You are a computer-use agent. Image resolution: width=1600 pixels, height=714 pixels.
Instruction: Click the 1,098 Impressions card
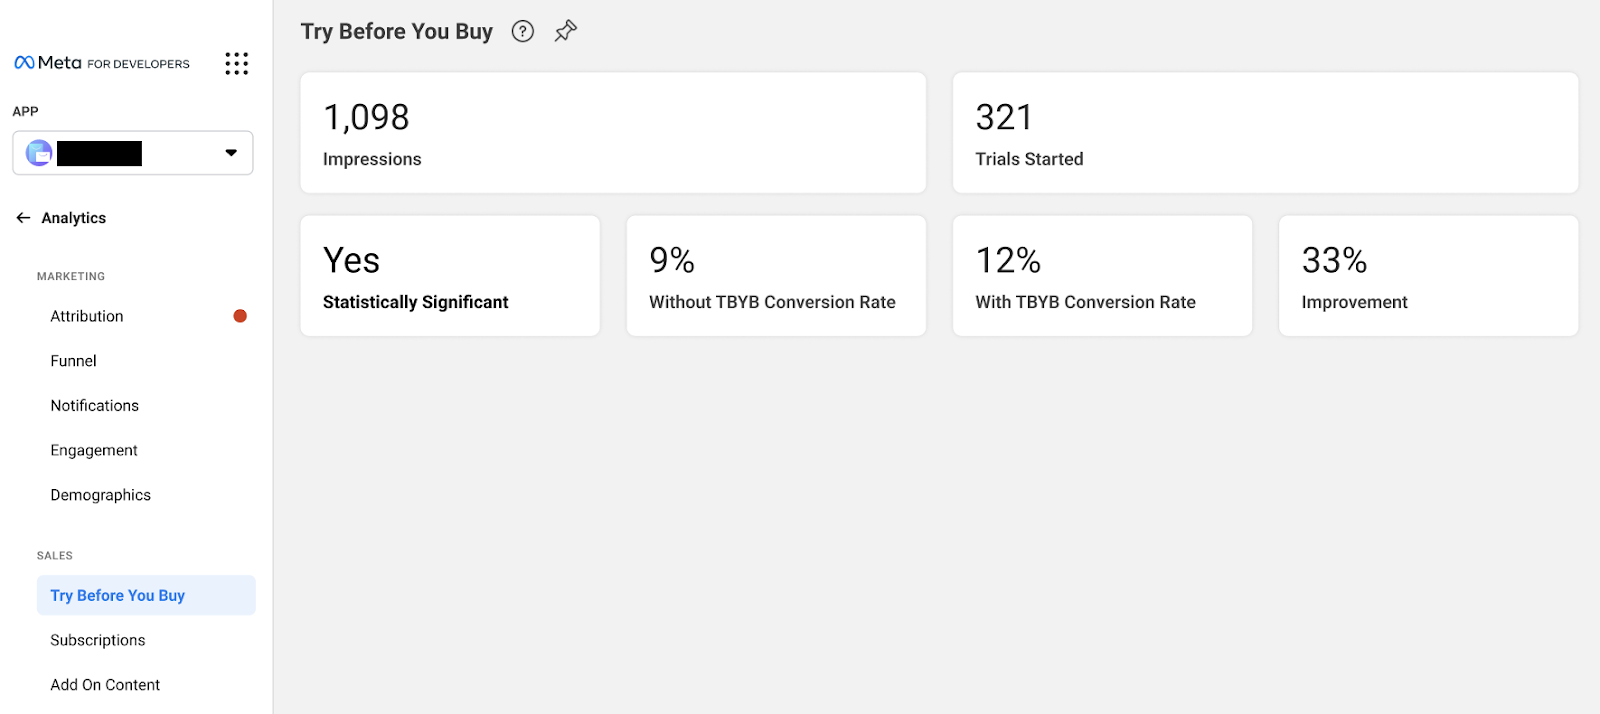(613, 133)
